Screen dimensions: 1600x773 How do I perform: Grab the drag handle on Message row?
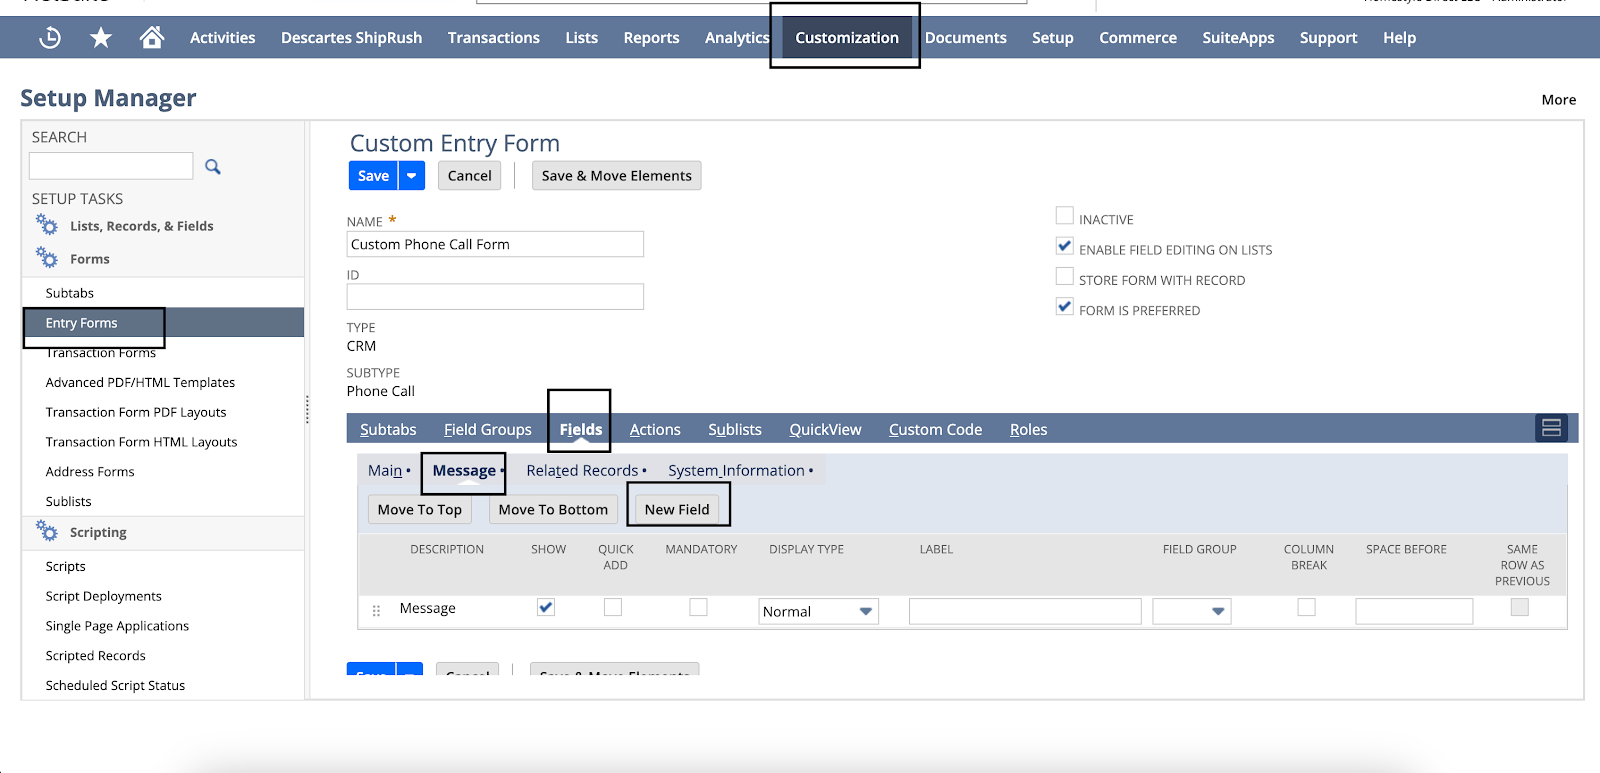click(x=376, y=610)
